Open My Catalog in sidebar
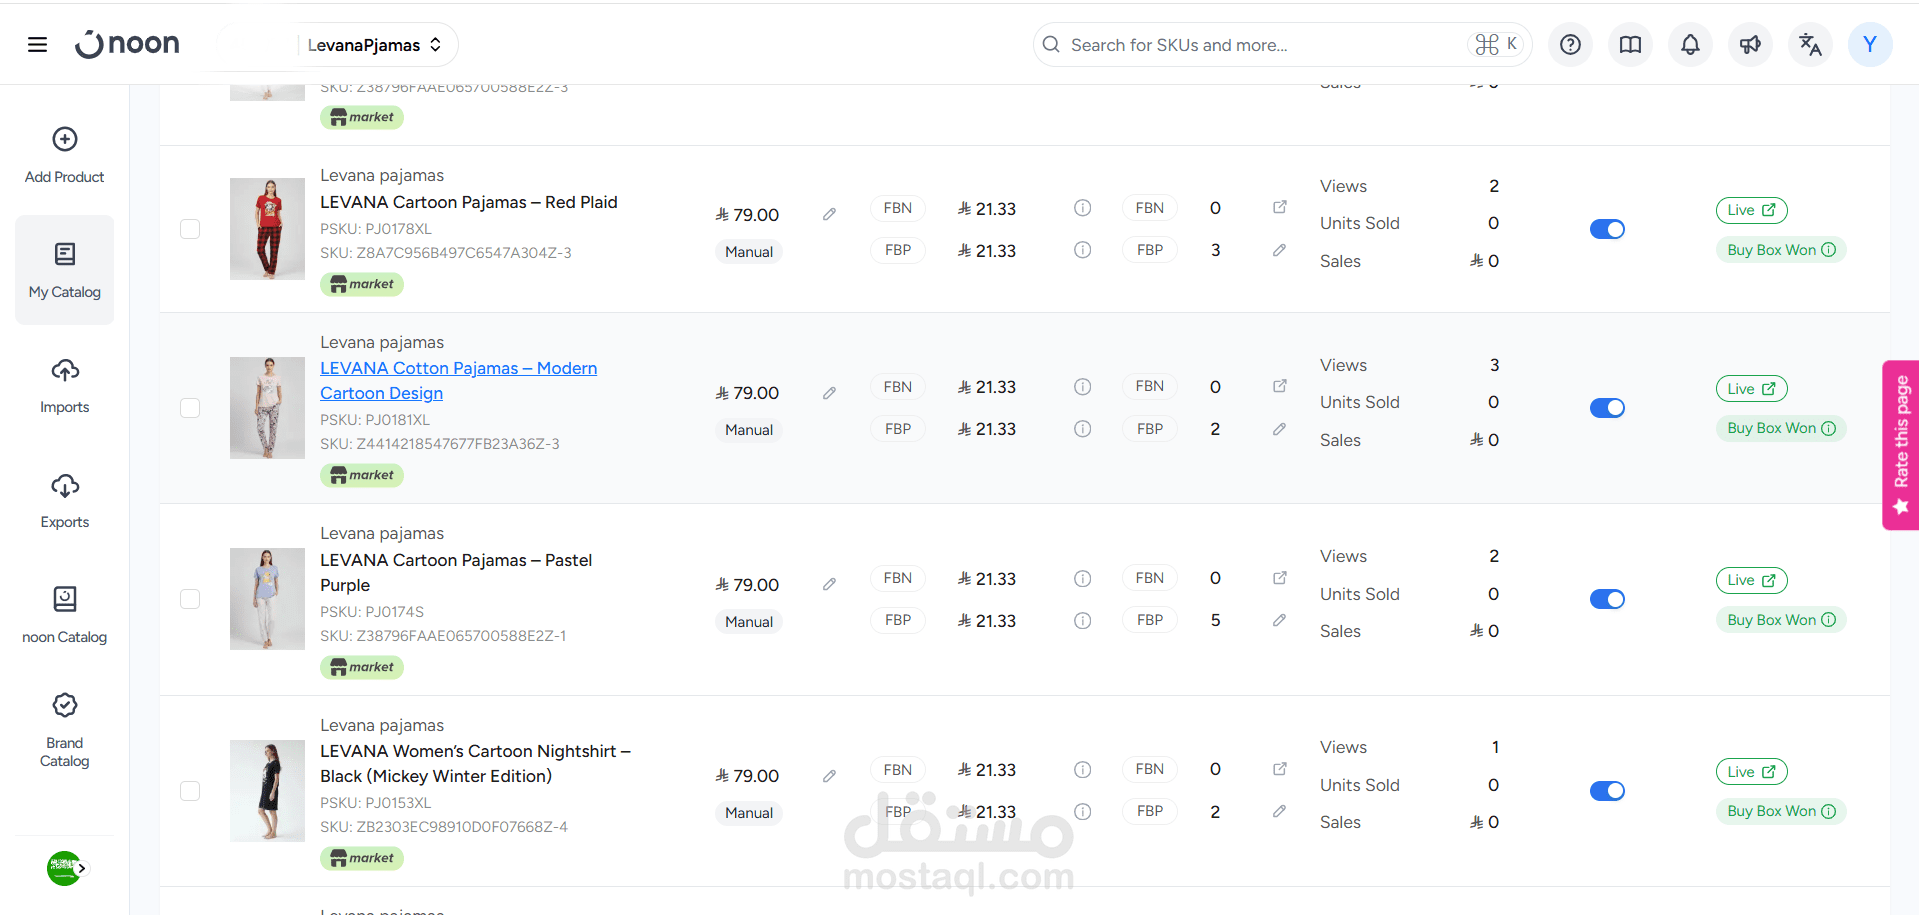 coord(65,270)
